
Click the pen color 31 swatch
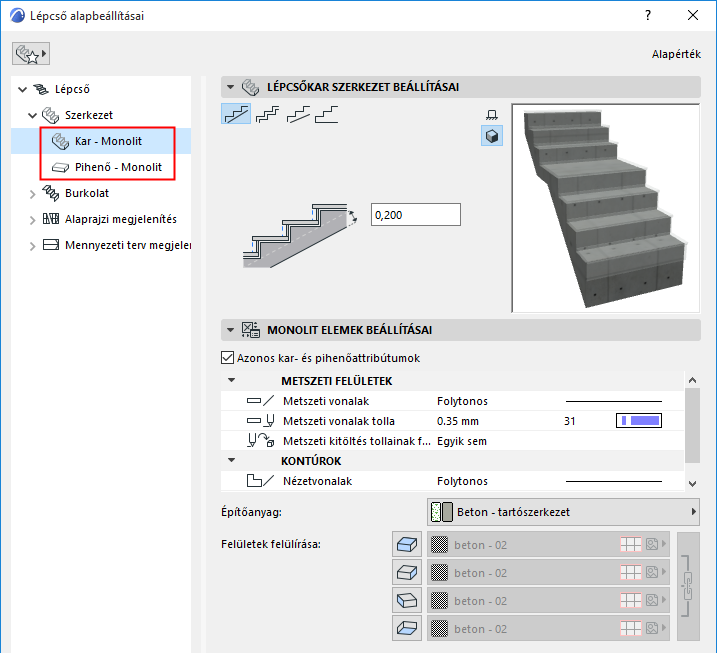click(639, 421)
